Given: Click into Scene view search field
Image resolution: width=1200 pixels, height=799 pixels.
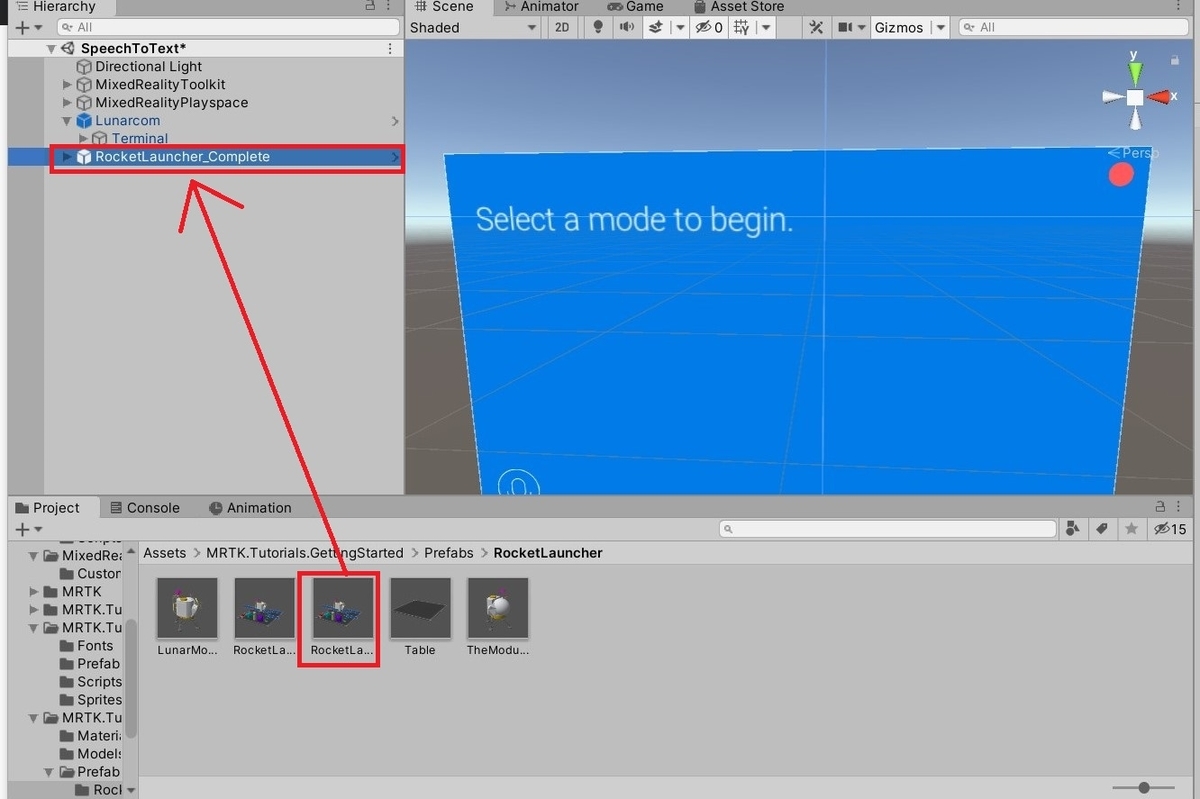Looking at the screenshot, I should [1072, 28].
